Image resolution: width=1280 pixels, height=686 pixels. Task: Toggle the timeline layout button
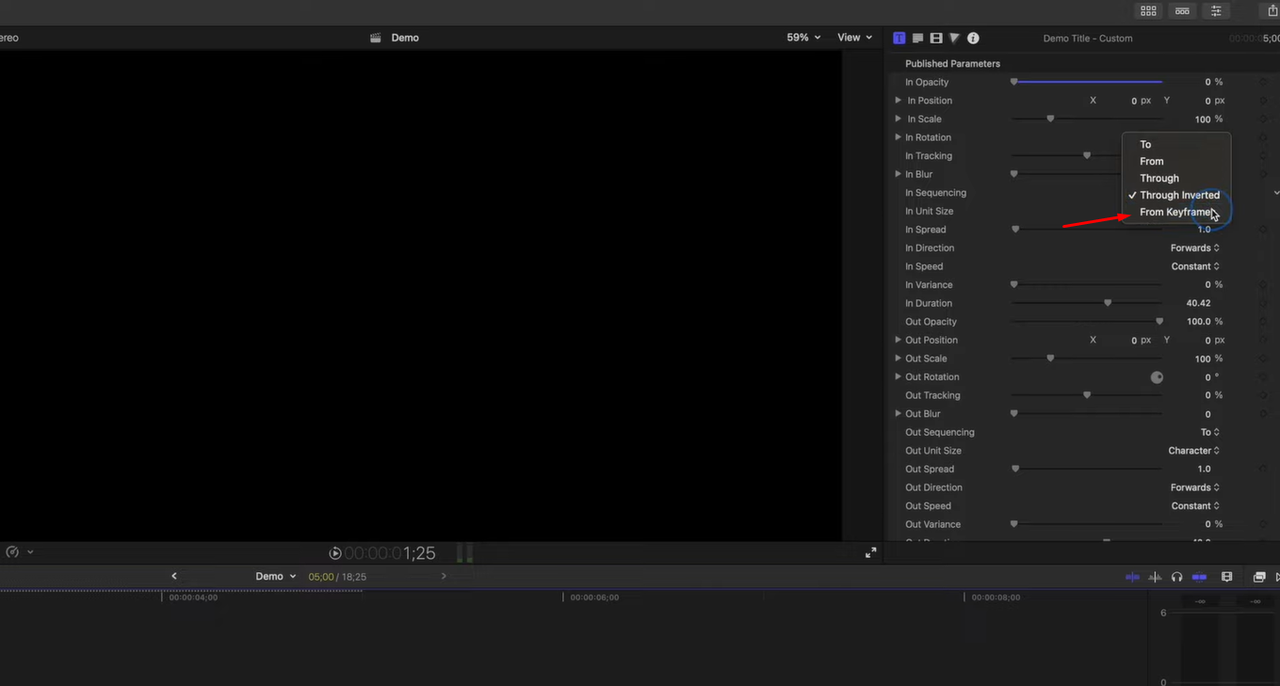[x=1182, y=11]
